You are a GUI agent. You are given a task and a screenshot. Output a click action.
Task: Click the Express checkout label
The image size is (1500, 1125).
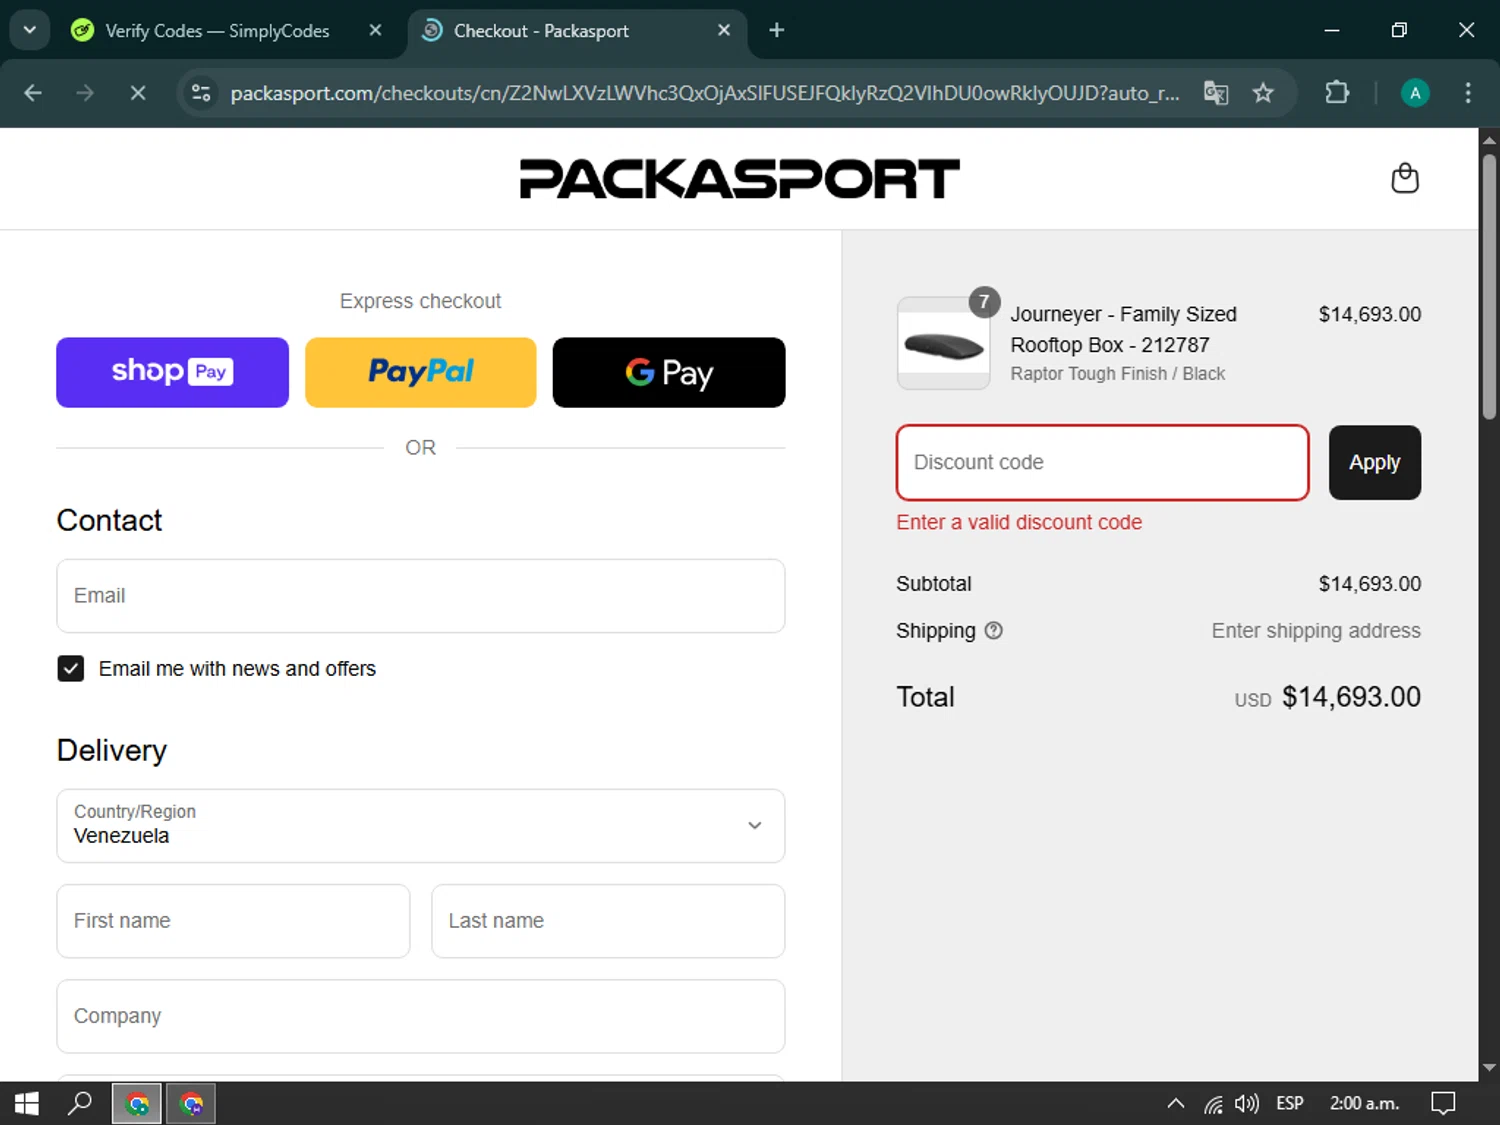[420, 301]
